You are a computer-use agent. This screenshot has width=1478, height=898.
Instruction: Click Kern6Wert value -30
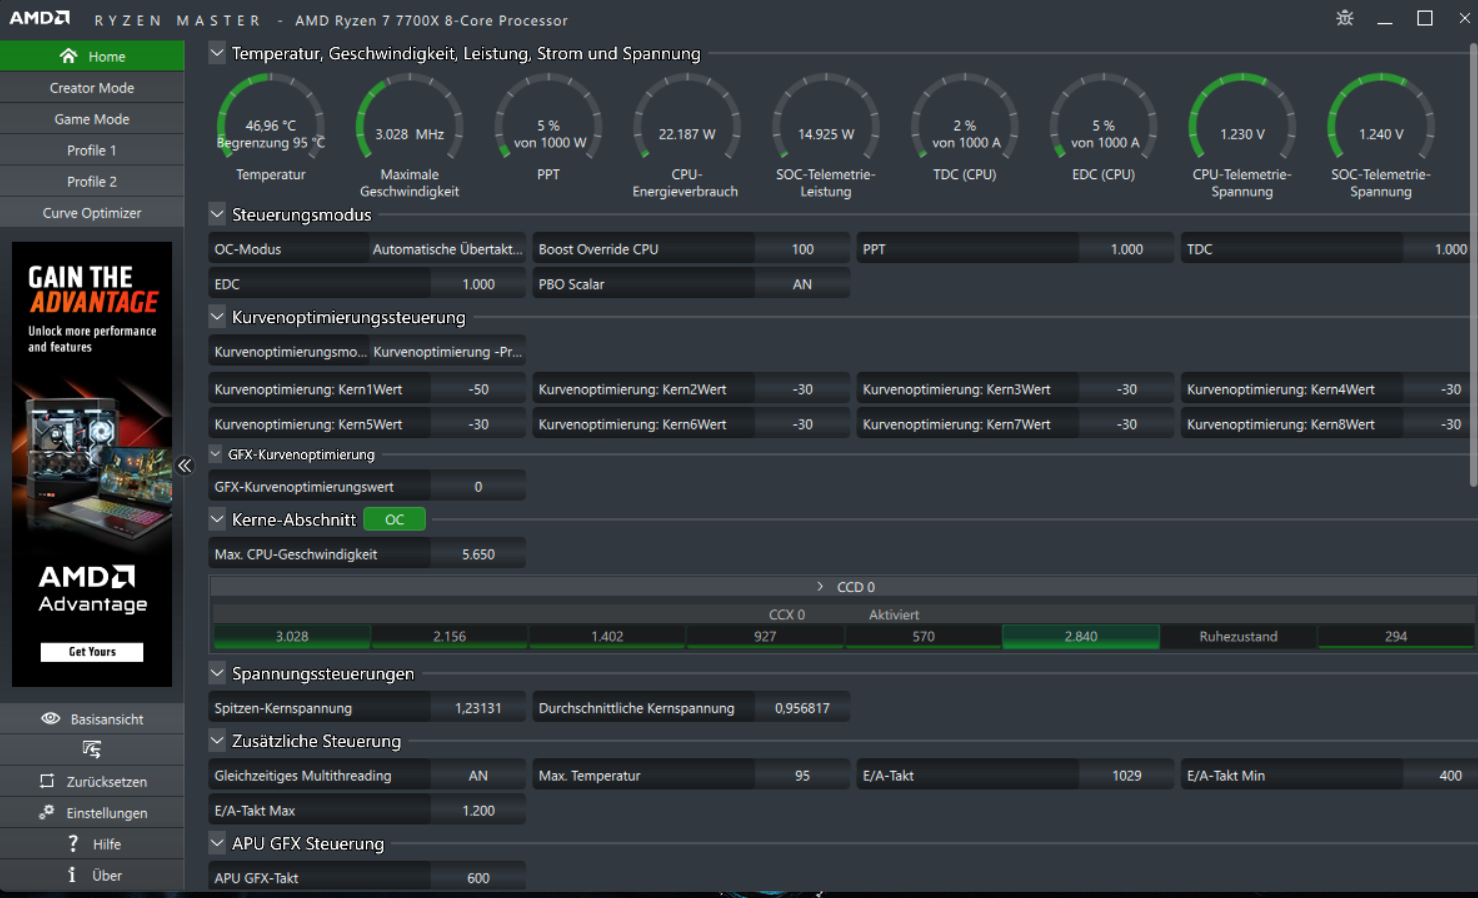[x=802, y=424]
